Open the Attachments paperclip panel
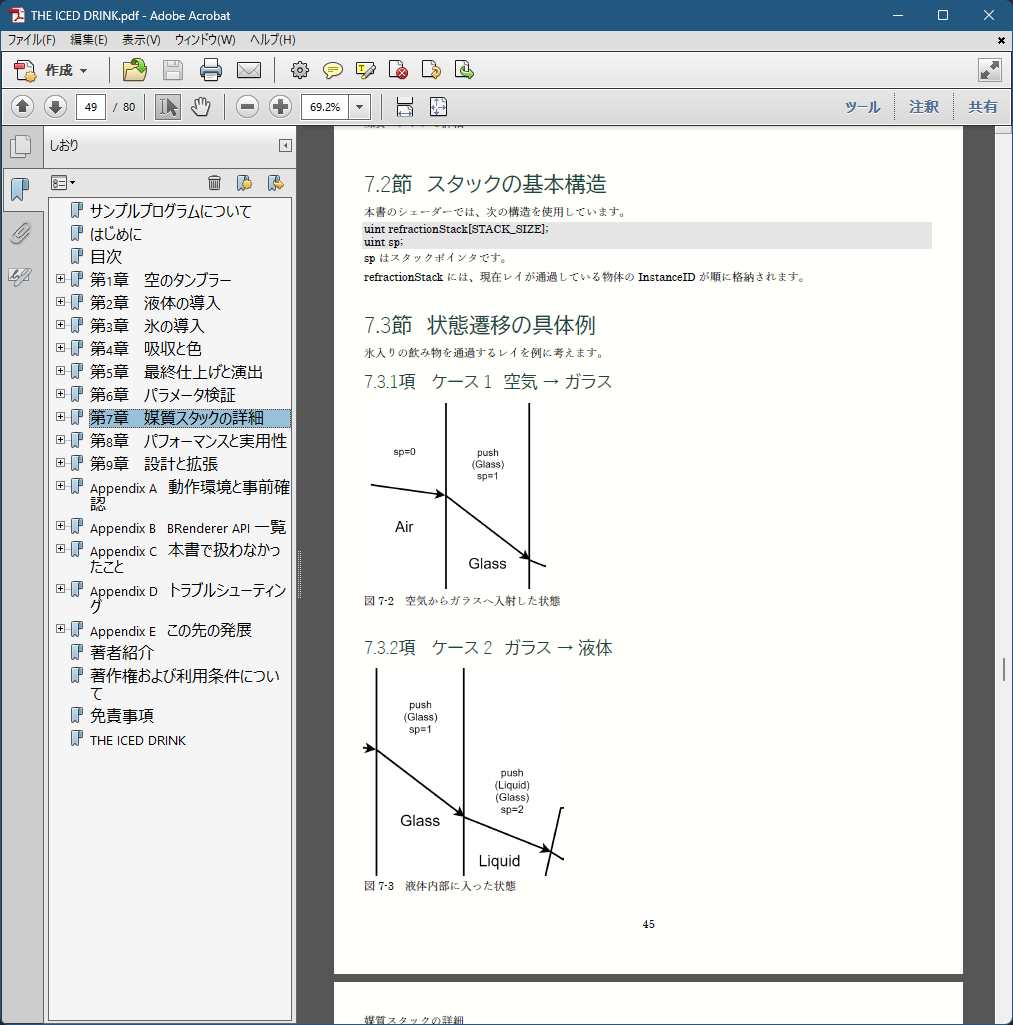 pyautogui.click(x=20, y=233)
